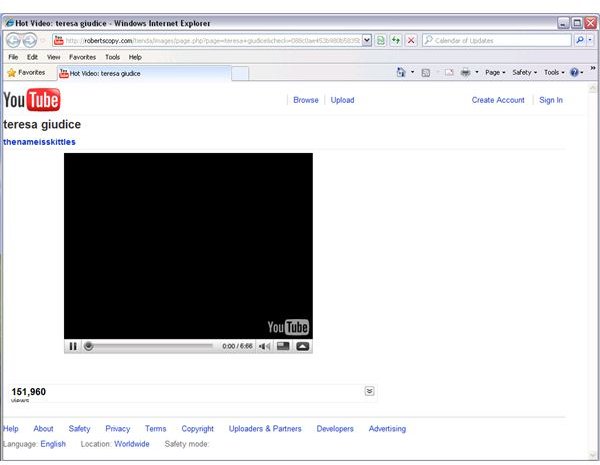Click the RSS feeds icon

tap(426, 72)
